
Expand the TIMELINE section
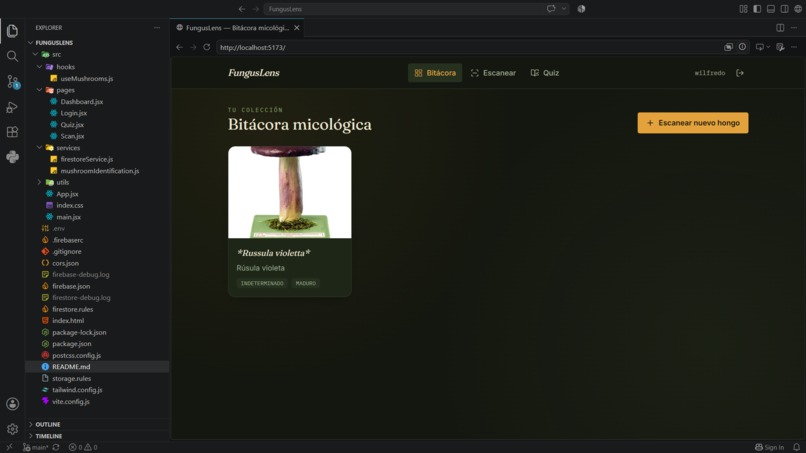(49, 436)
